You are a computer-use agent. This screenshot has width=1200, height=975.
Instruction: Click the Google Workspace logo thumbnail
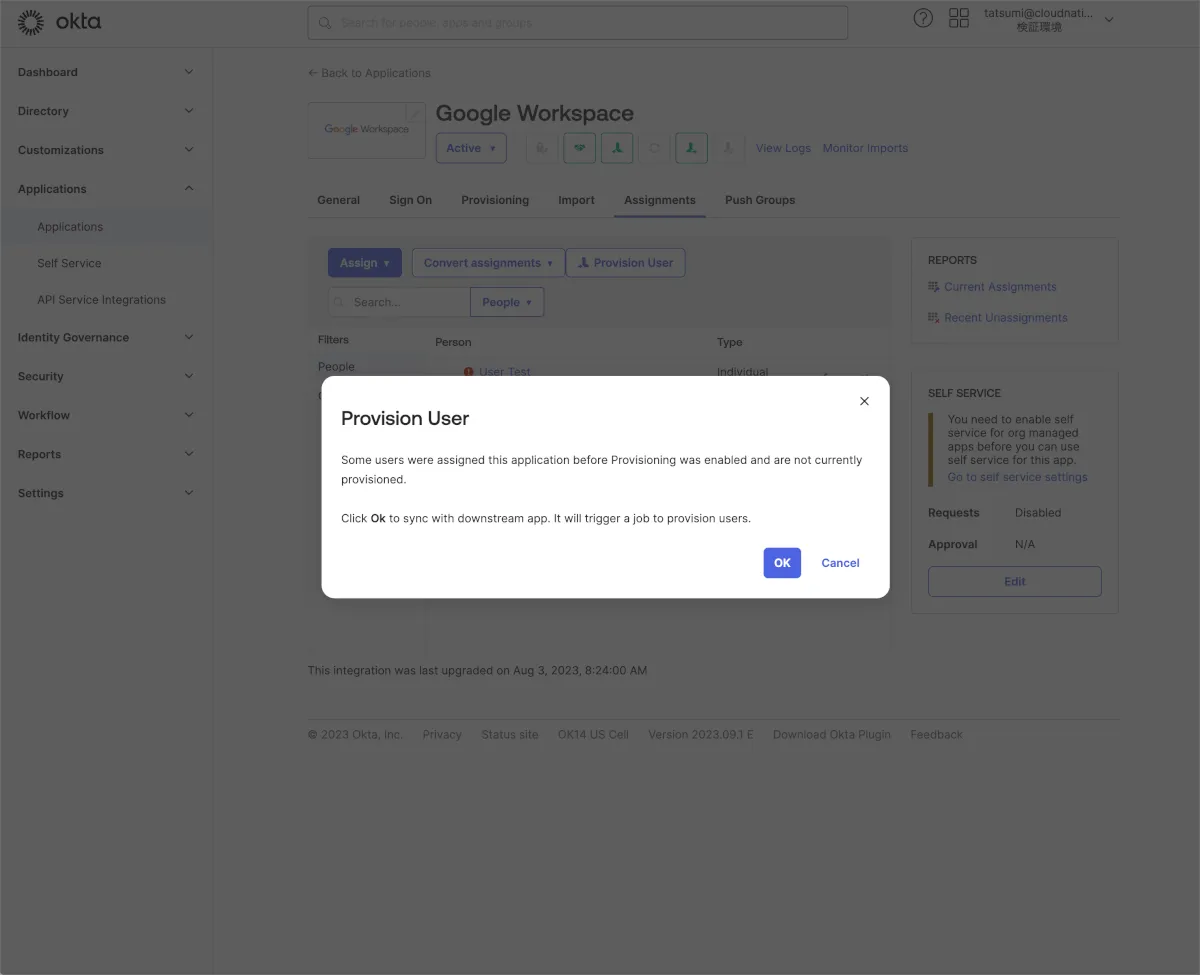click(x=366, y=130)
